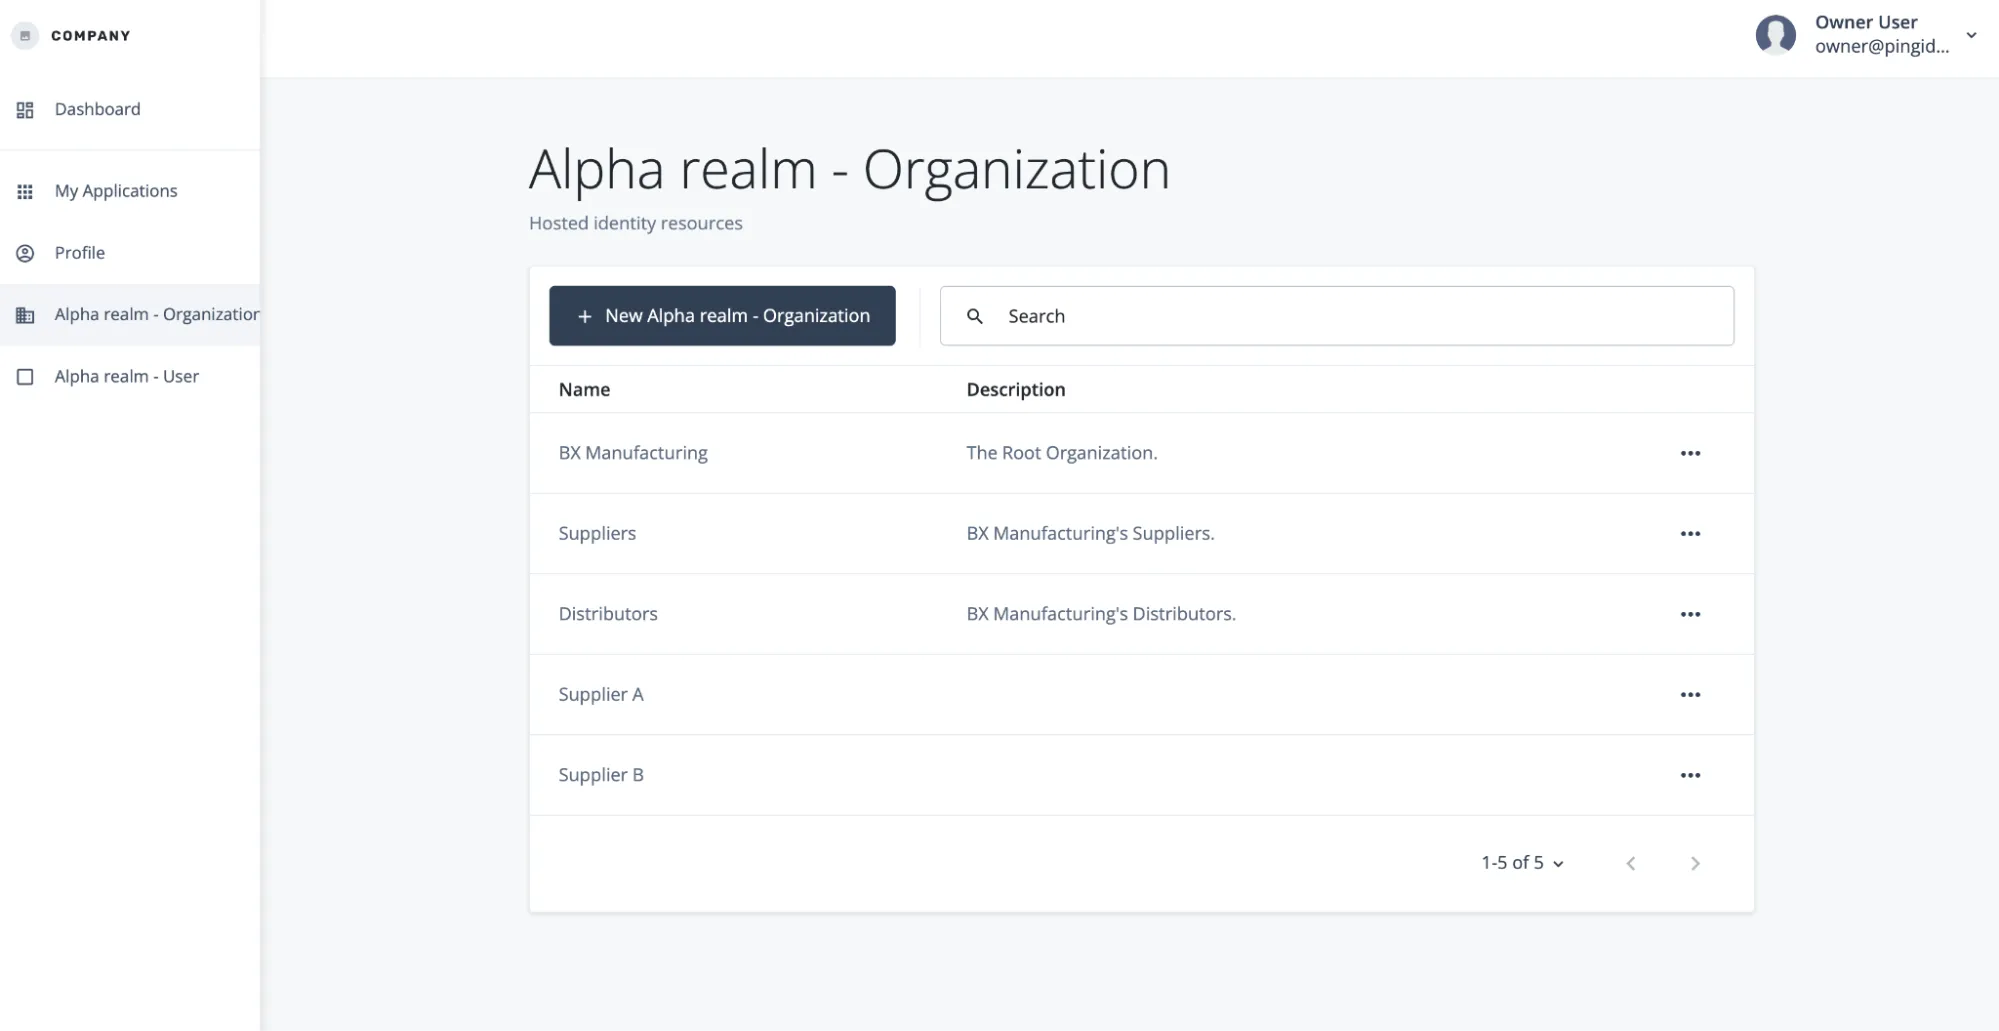Click 'BX Manufacturing's Suppliers.' description
The height and width of the screenshot is (1031, 1999).
[x=1090, y=534]
